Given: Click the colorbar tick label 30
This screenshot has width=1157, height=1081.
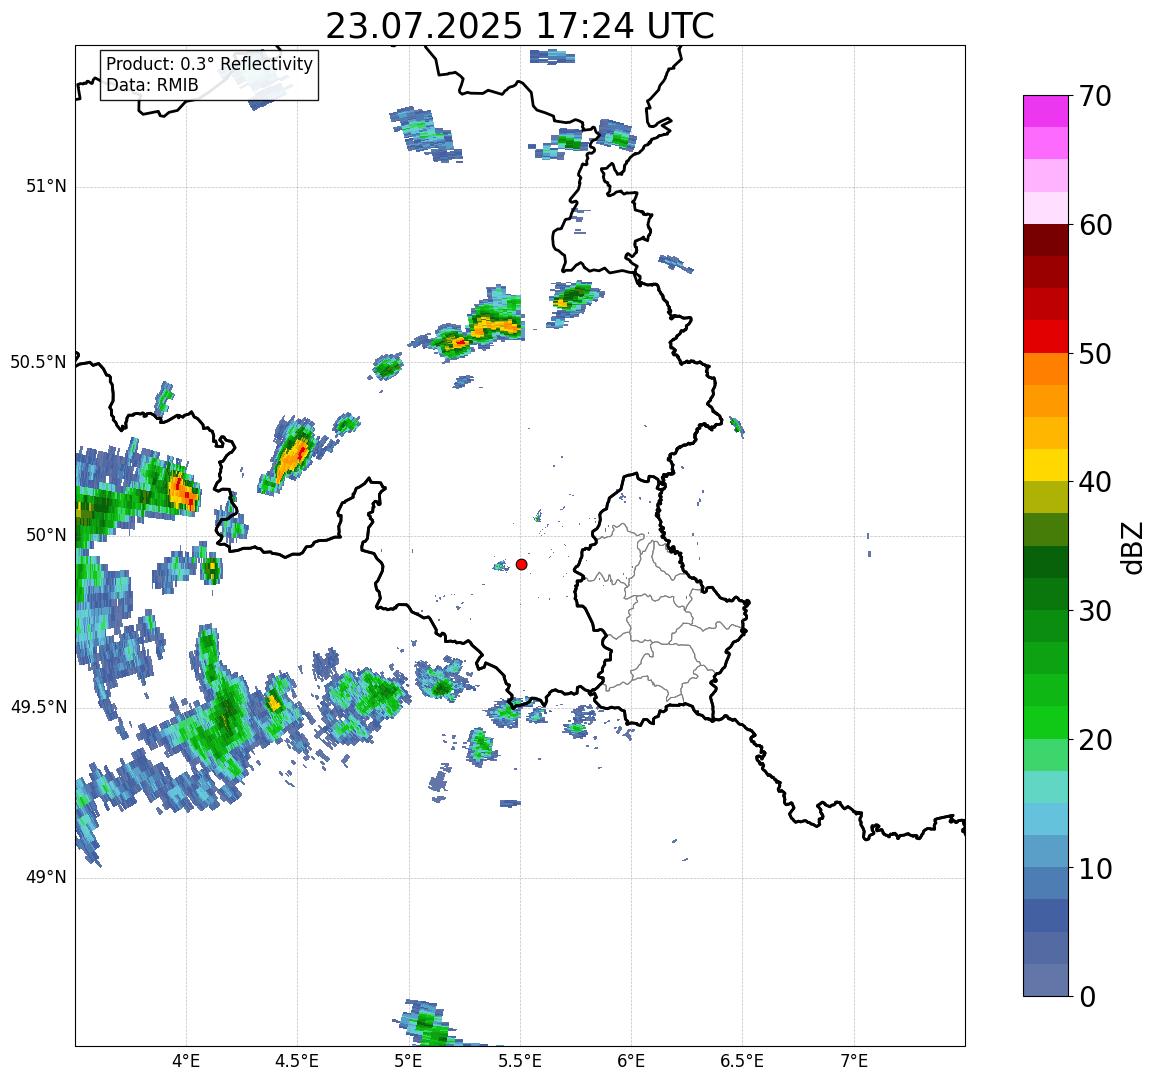Looking at the screenshot, I should 1095,611.
